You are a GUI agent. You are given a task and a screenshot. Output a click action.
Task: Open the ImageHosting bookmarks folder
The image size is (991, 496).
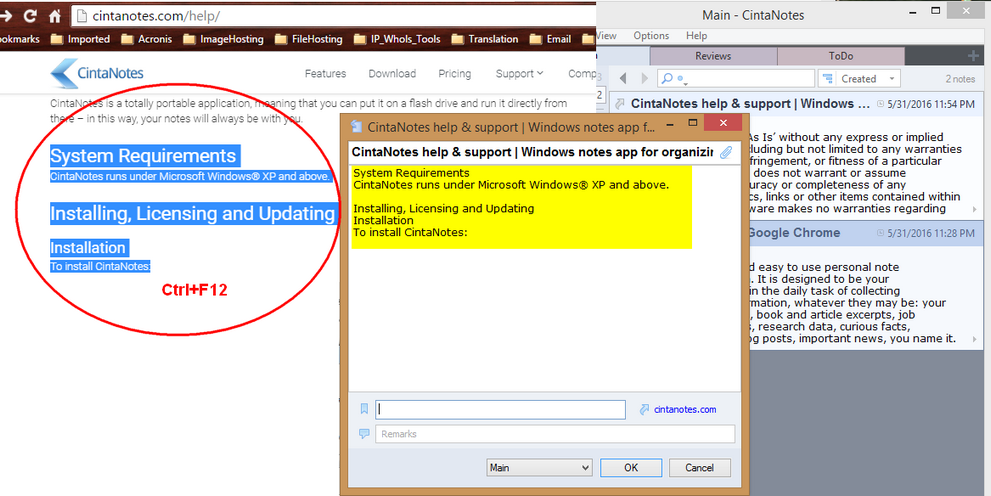(x=222, y=39)
